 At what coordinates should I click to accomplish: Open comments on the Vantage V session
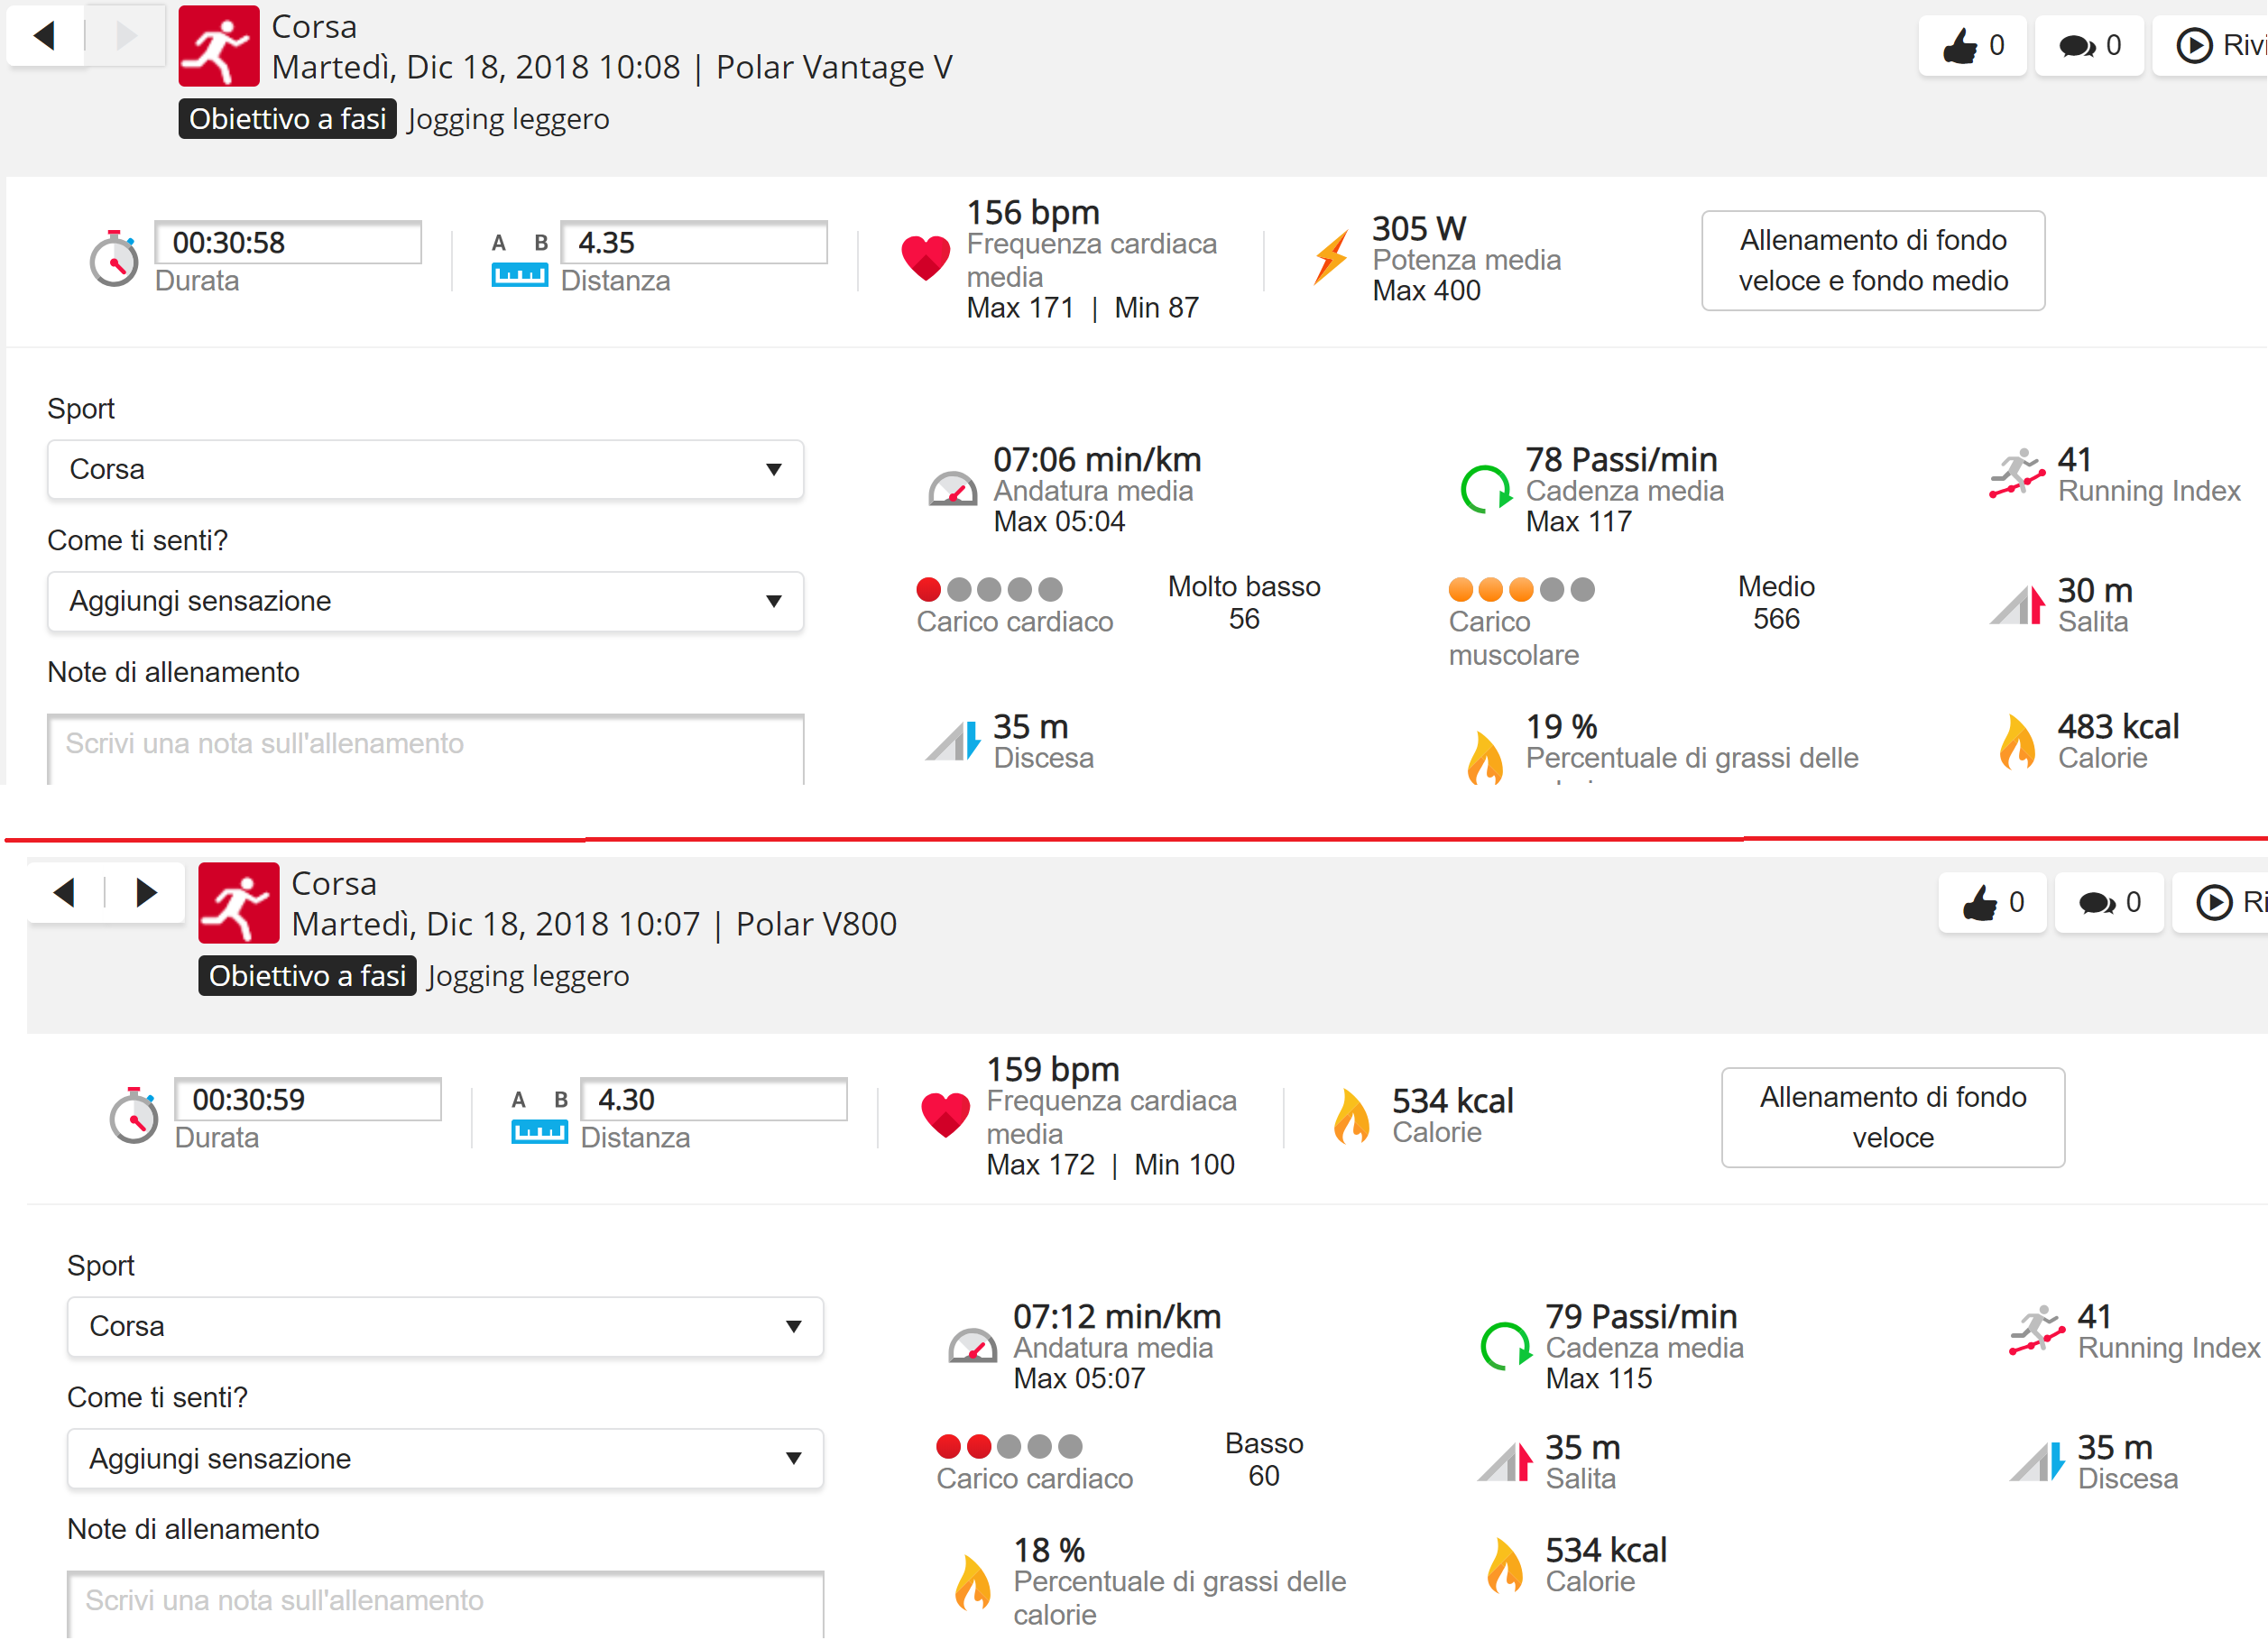click(2088, 46)
